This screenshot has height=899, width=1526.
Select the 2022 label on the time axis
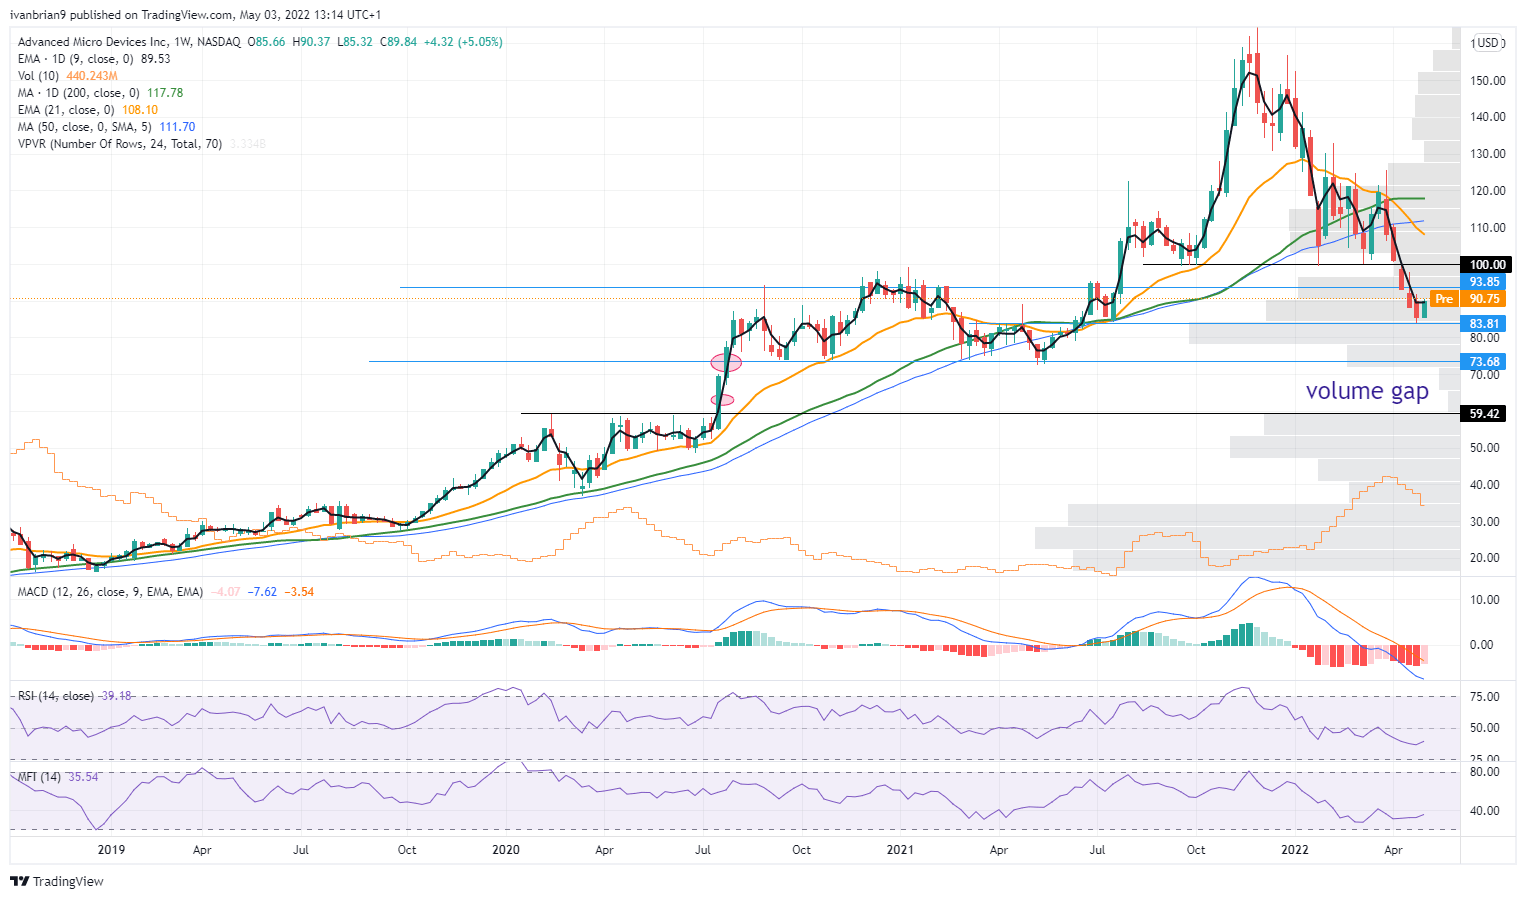[1295, 850]
